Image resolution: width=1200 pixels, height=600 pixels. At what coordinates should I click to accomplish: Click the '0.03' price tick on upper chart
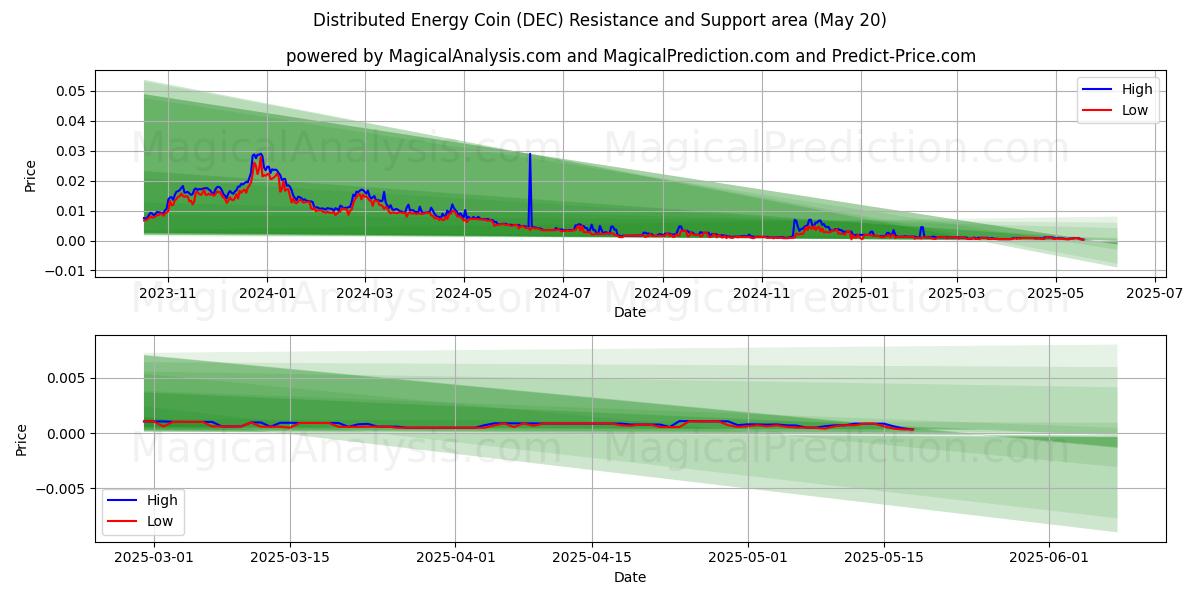click(x=73, y=151)
